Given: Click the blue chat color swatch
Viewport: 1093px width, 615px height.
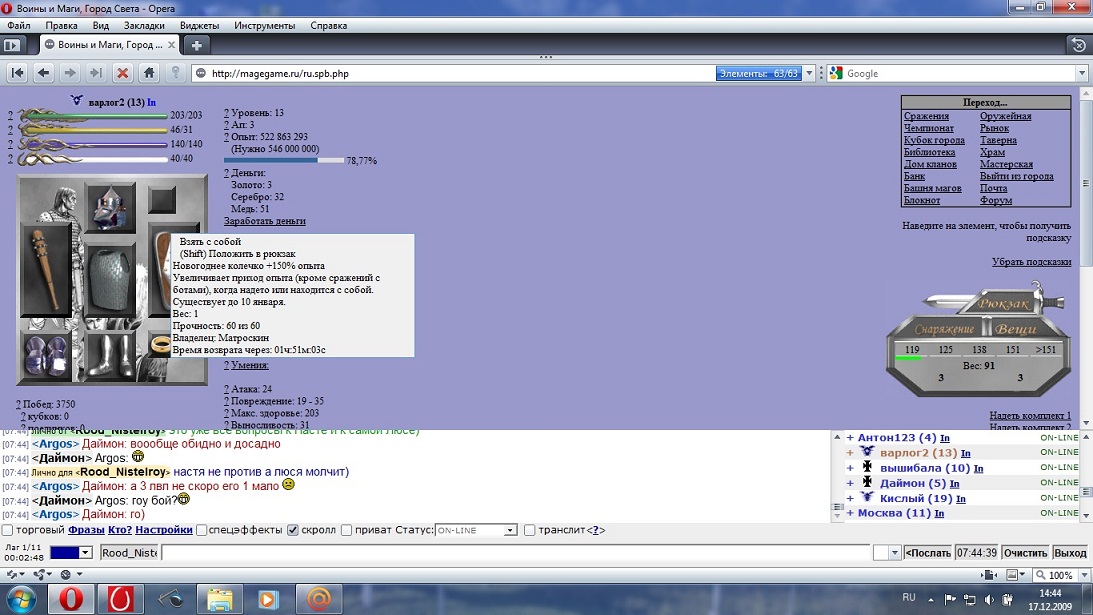Looking at the screenshot, I should pyautogui.click(x=65, y=553).
